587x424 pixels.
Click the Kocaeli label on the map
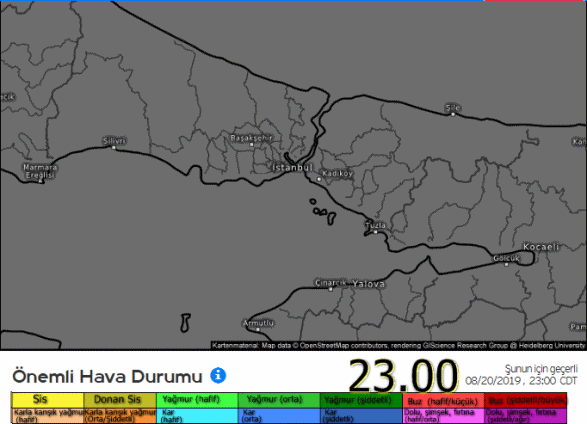click(x=541, y=247)
